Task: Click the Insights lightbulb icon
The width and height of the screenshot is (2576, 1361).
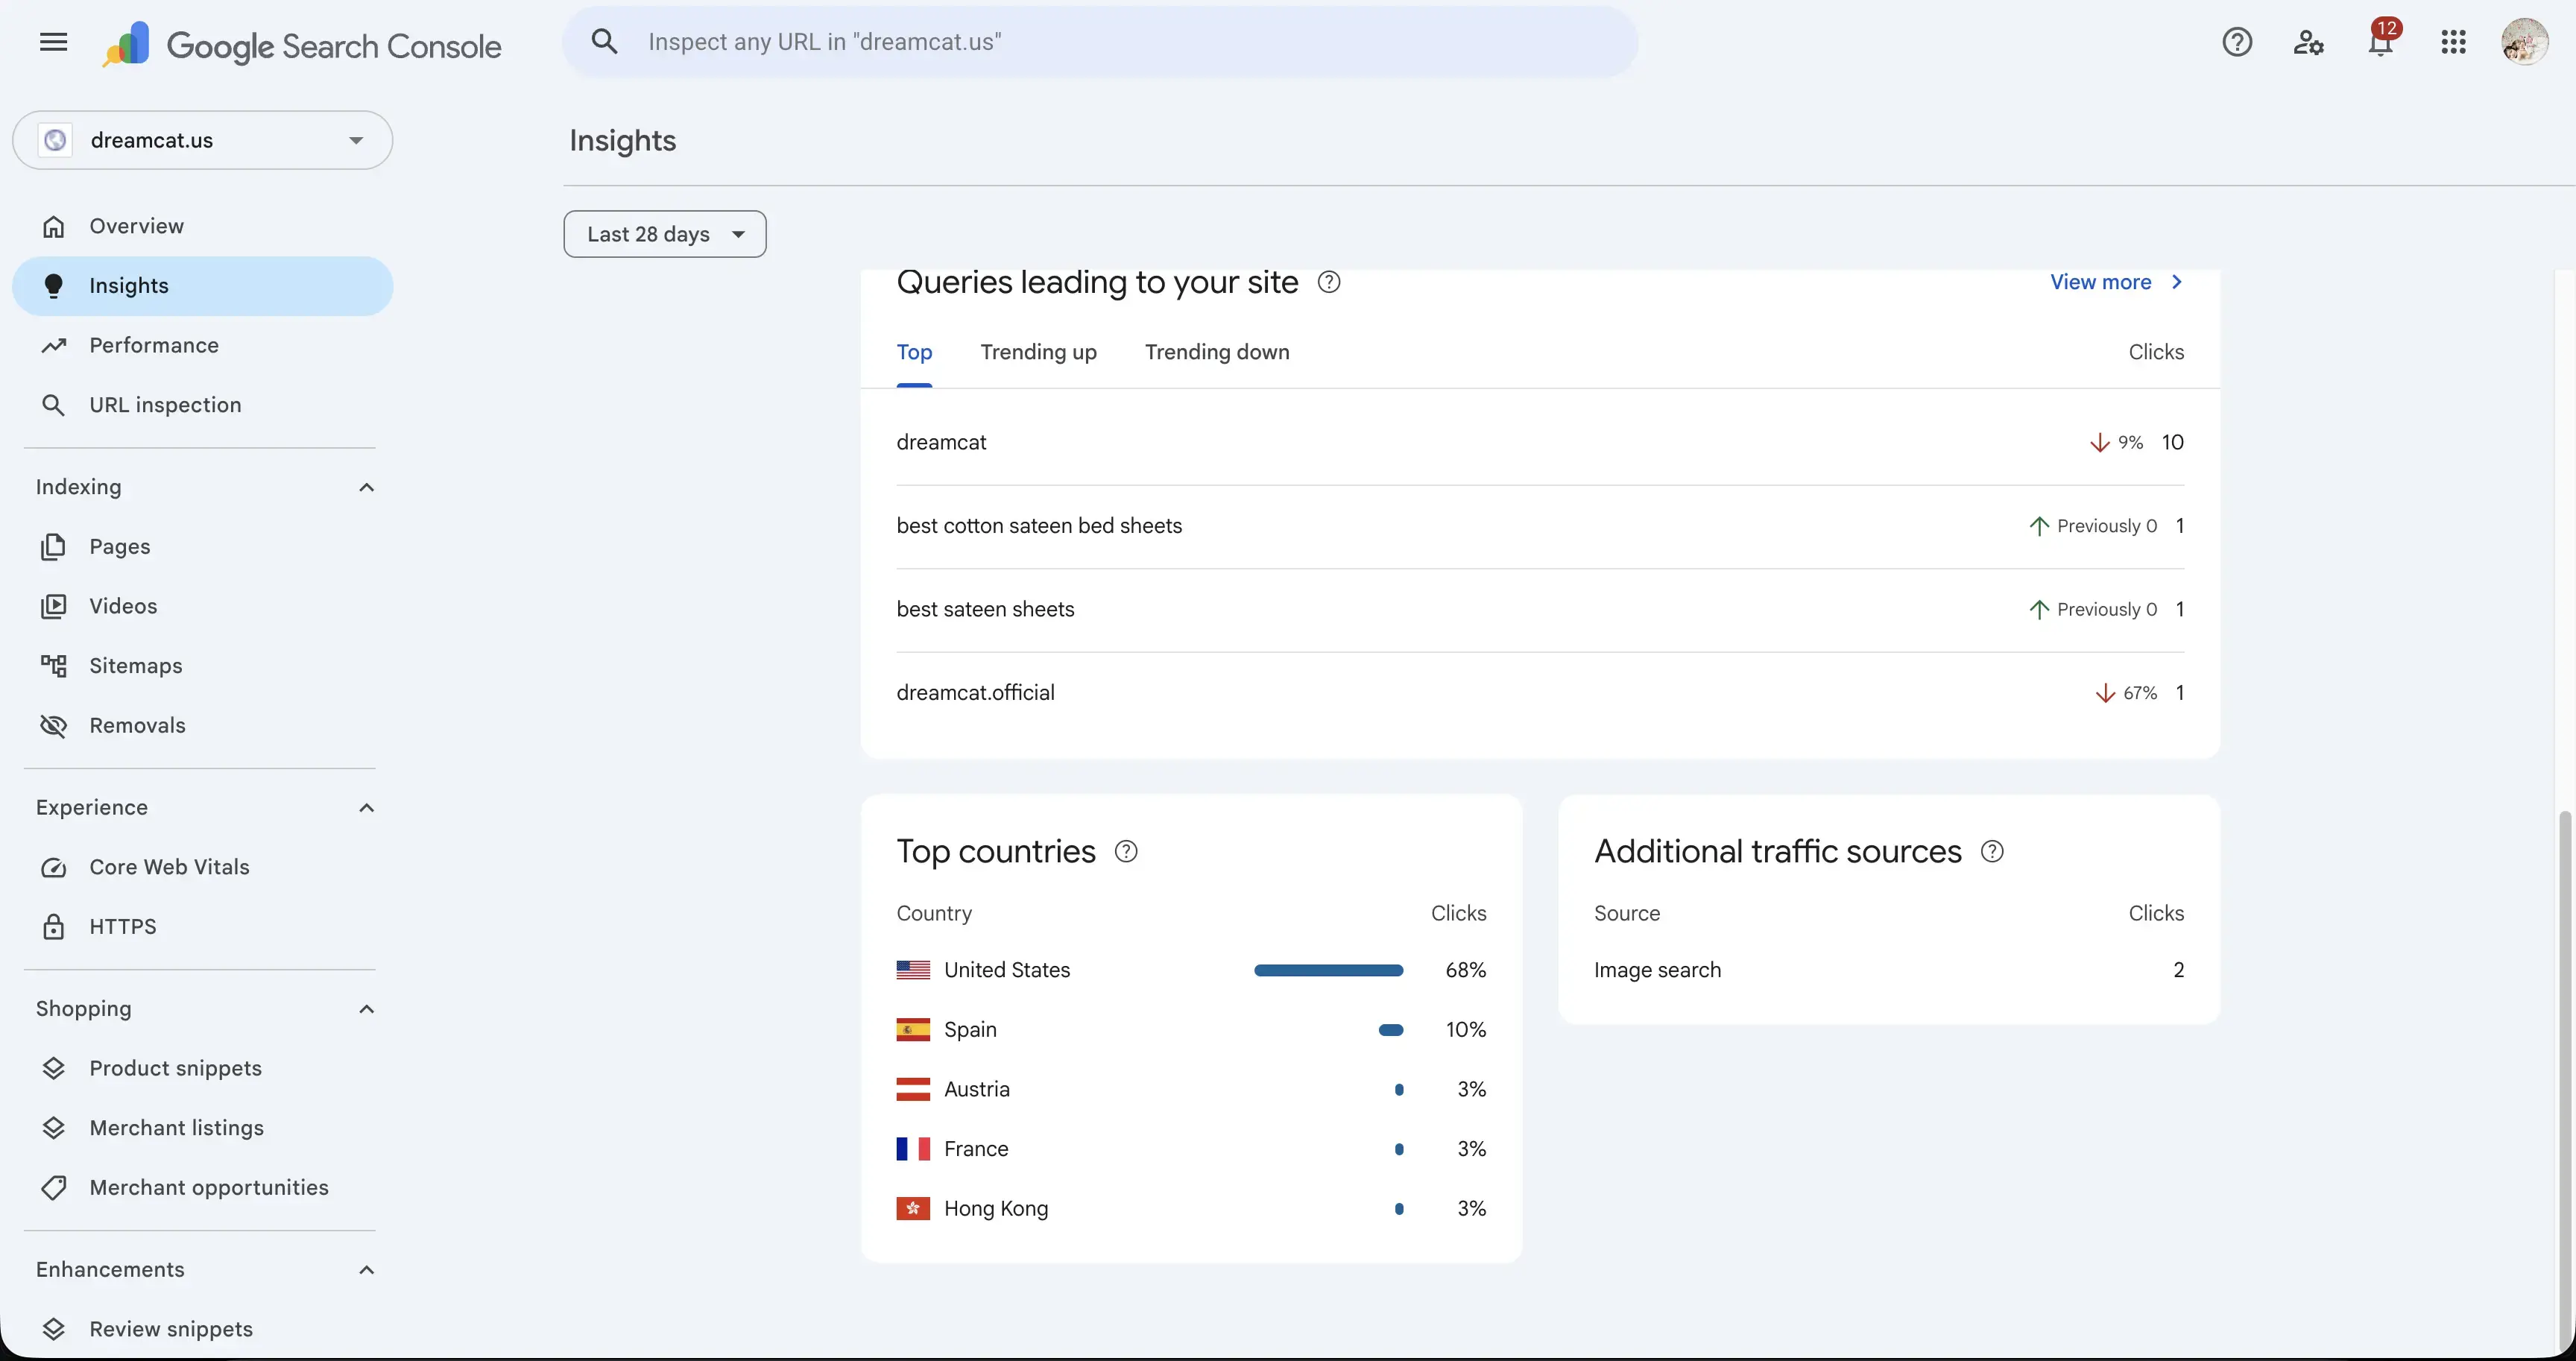Action: (53, 286)
